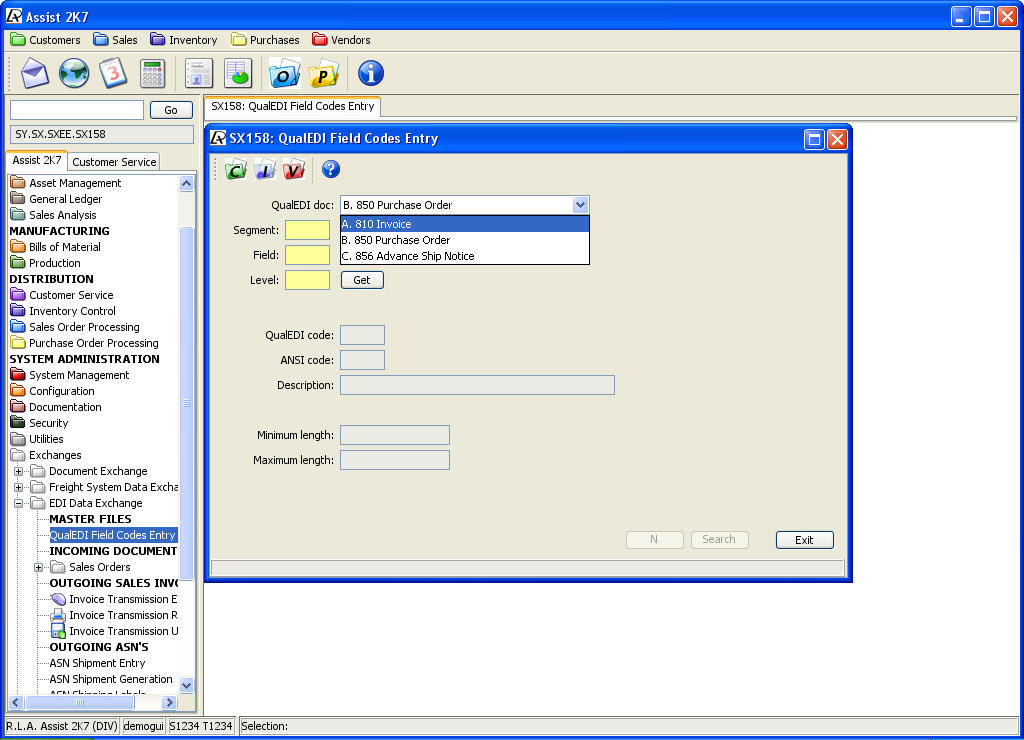1024x740 pixels.
Task: Click the Field input box
Action: (308, 255)
